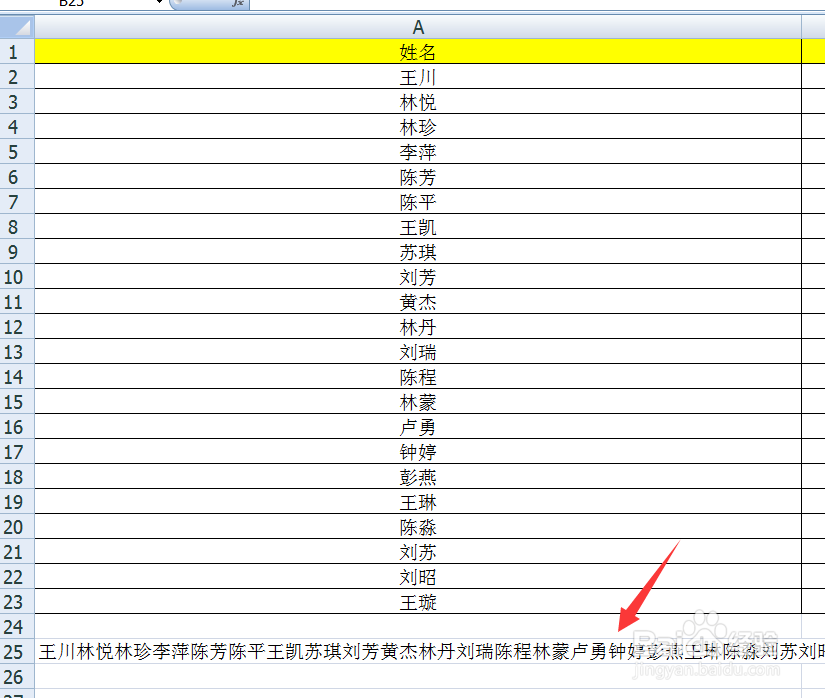825x698 pixels.
Task: Click cell containing 王琳
Action: coord(418,501)
